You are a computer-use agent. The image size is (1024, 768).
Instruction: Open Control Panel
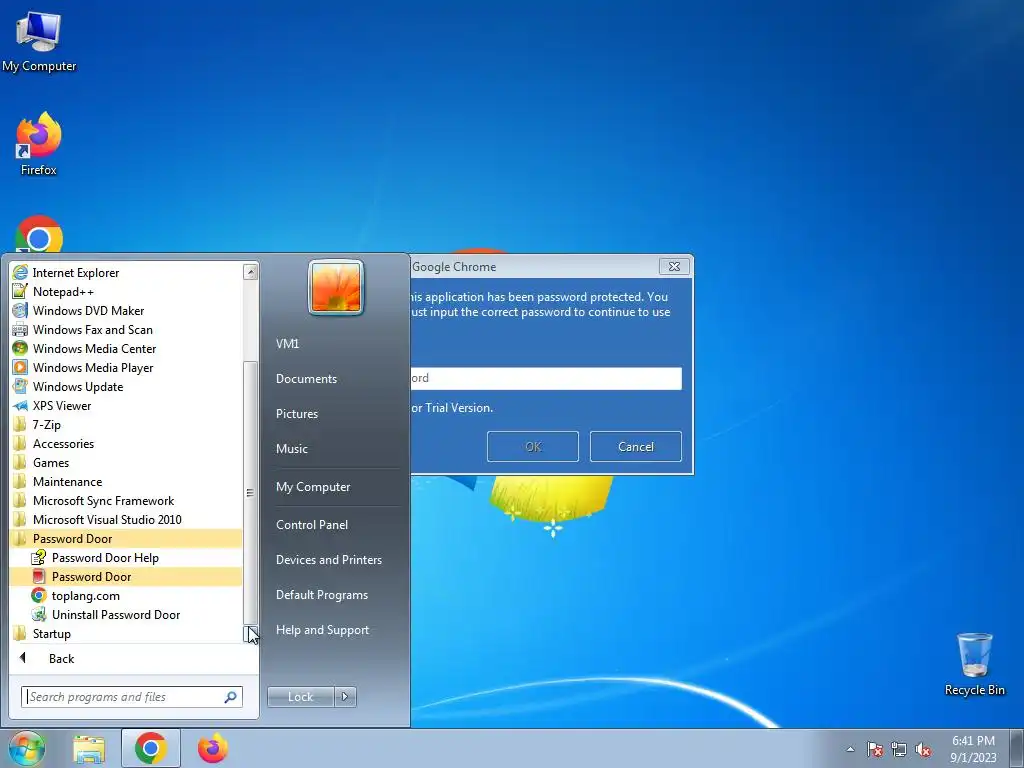pos(336,524)
